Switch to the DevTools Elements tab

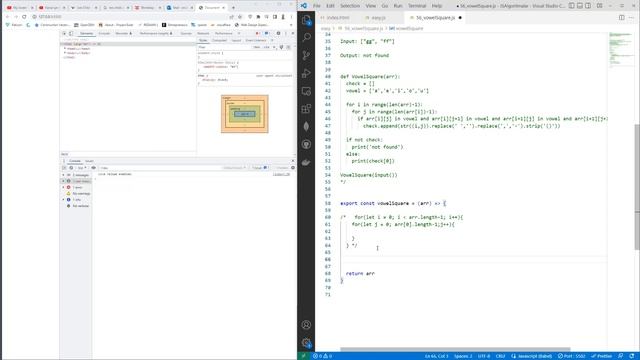(x=86, y=33)
